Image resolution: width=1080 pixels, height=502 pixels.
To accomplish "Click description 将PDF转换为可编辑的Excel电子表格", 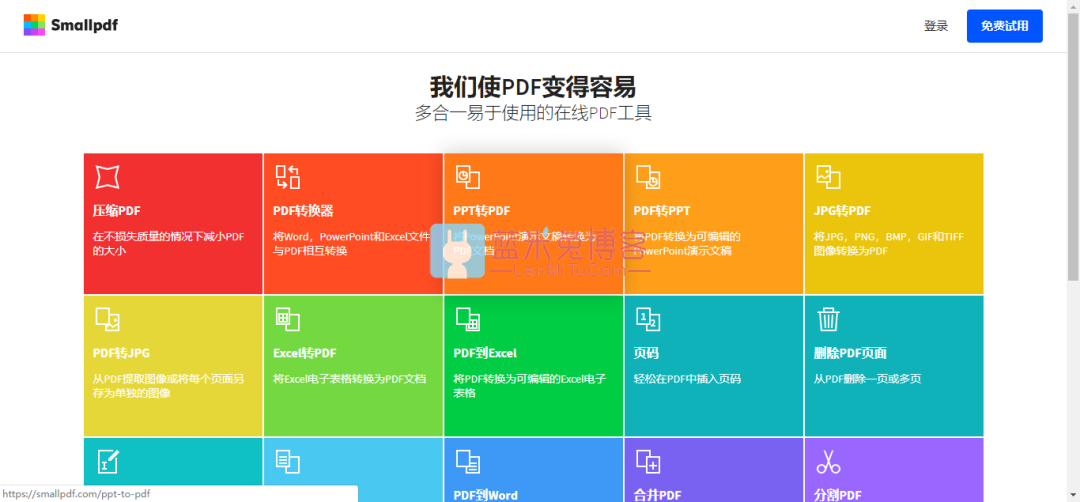I will pos(530,386).
